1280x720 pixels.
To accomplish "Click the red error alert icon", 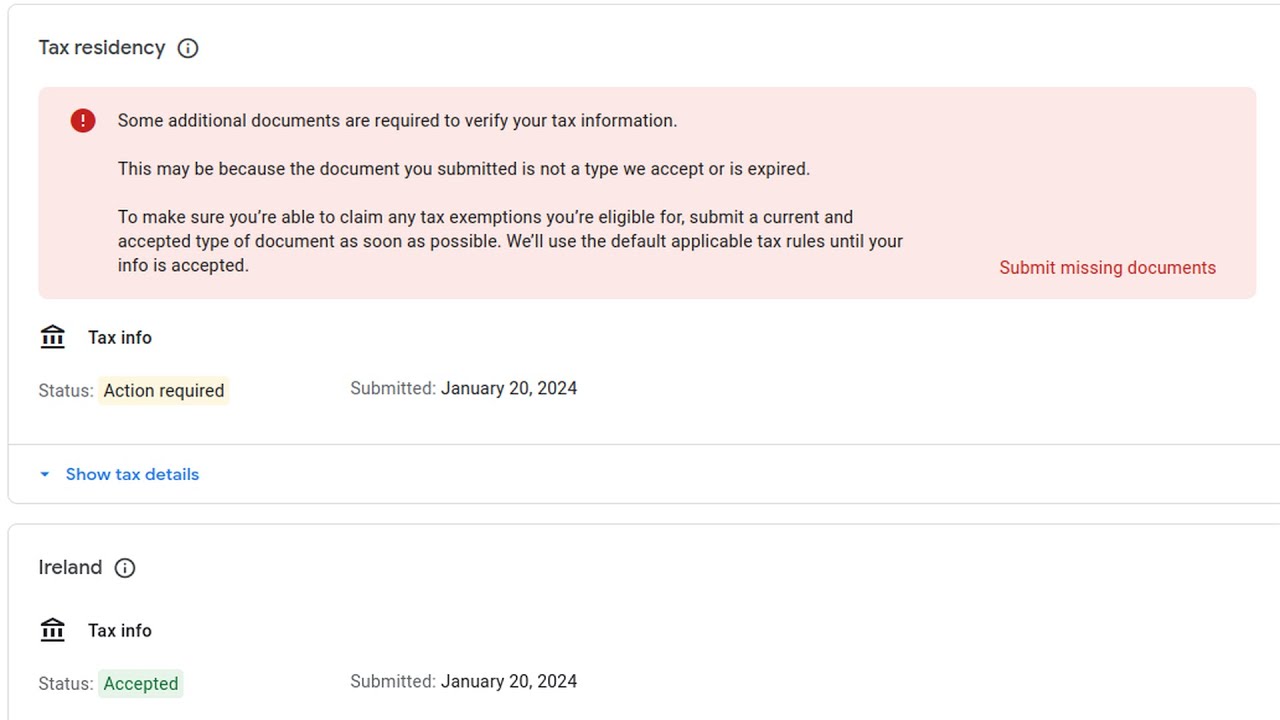I will (83, 121).
